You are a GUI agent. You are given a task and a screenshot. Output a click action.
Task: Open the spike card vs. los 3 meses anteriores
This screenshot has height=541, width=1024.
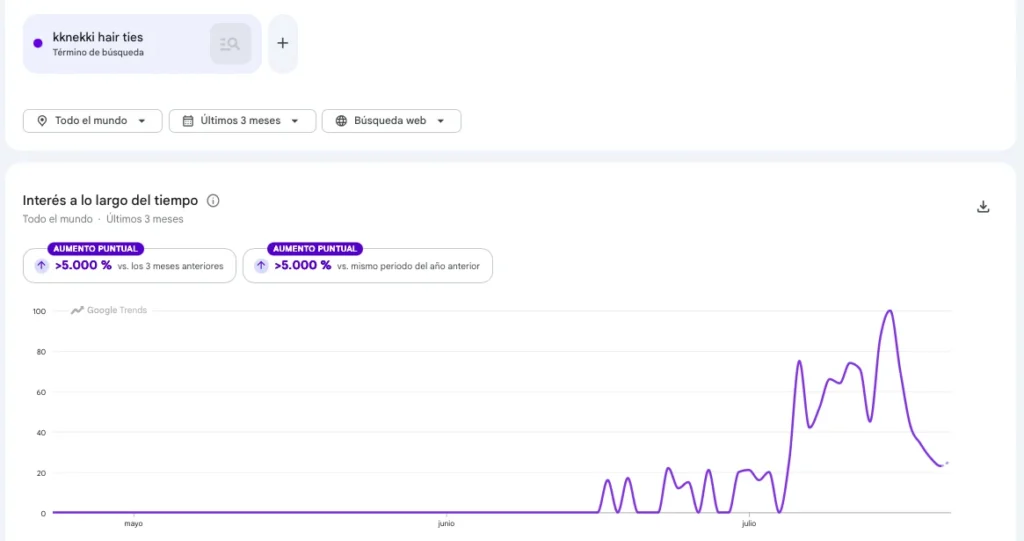point(129,265)
